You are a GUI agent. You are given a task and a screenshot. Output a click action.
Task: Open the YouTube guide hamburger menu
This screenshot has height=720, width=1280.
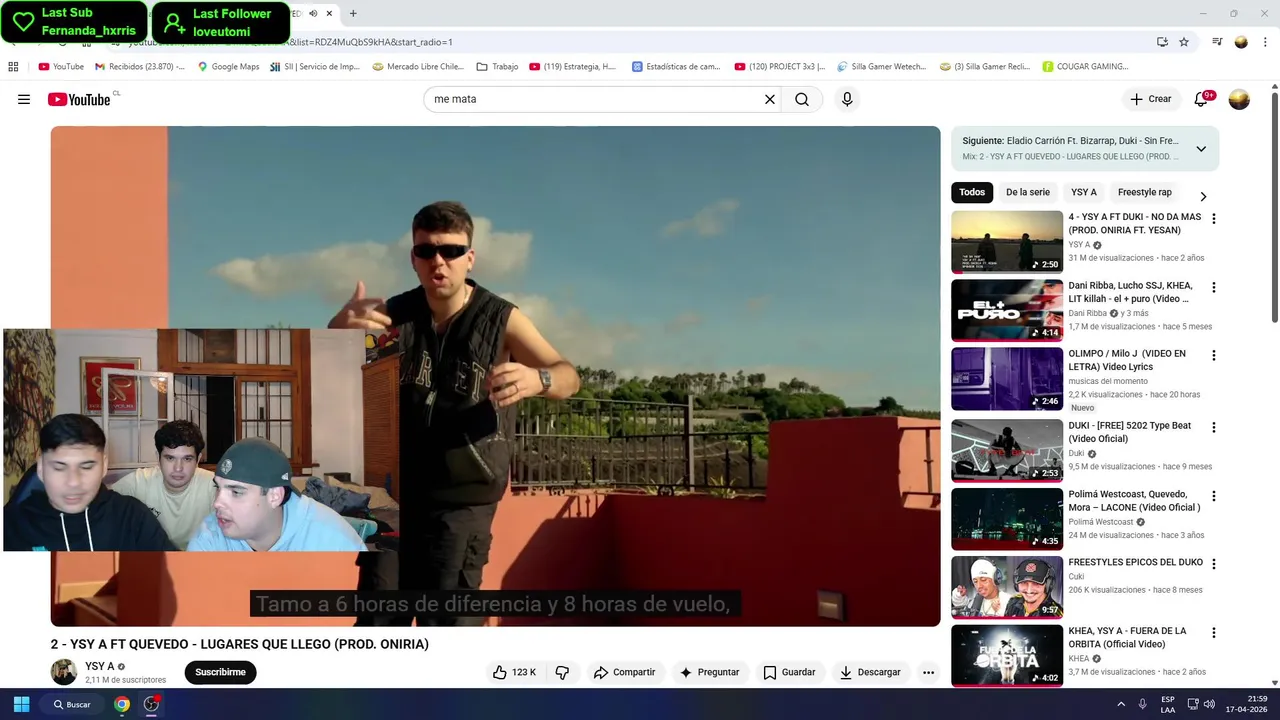coord(24,99)
